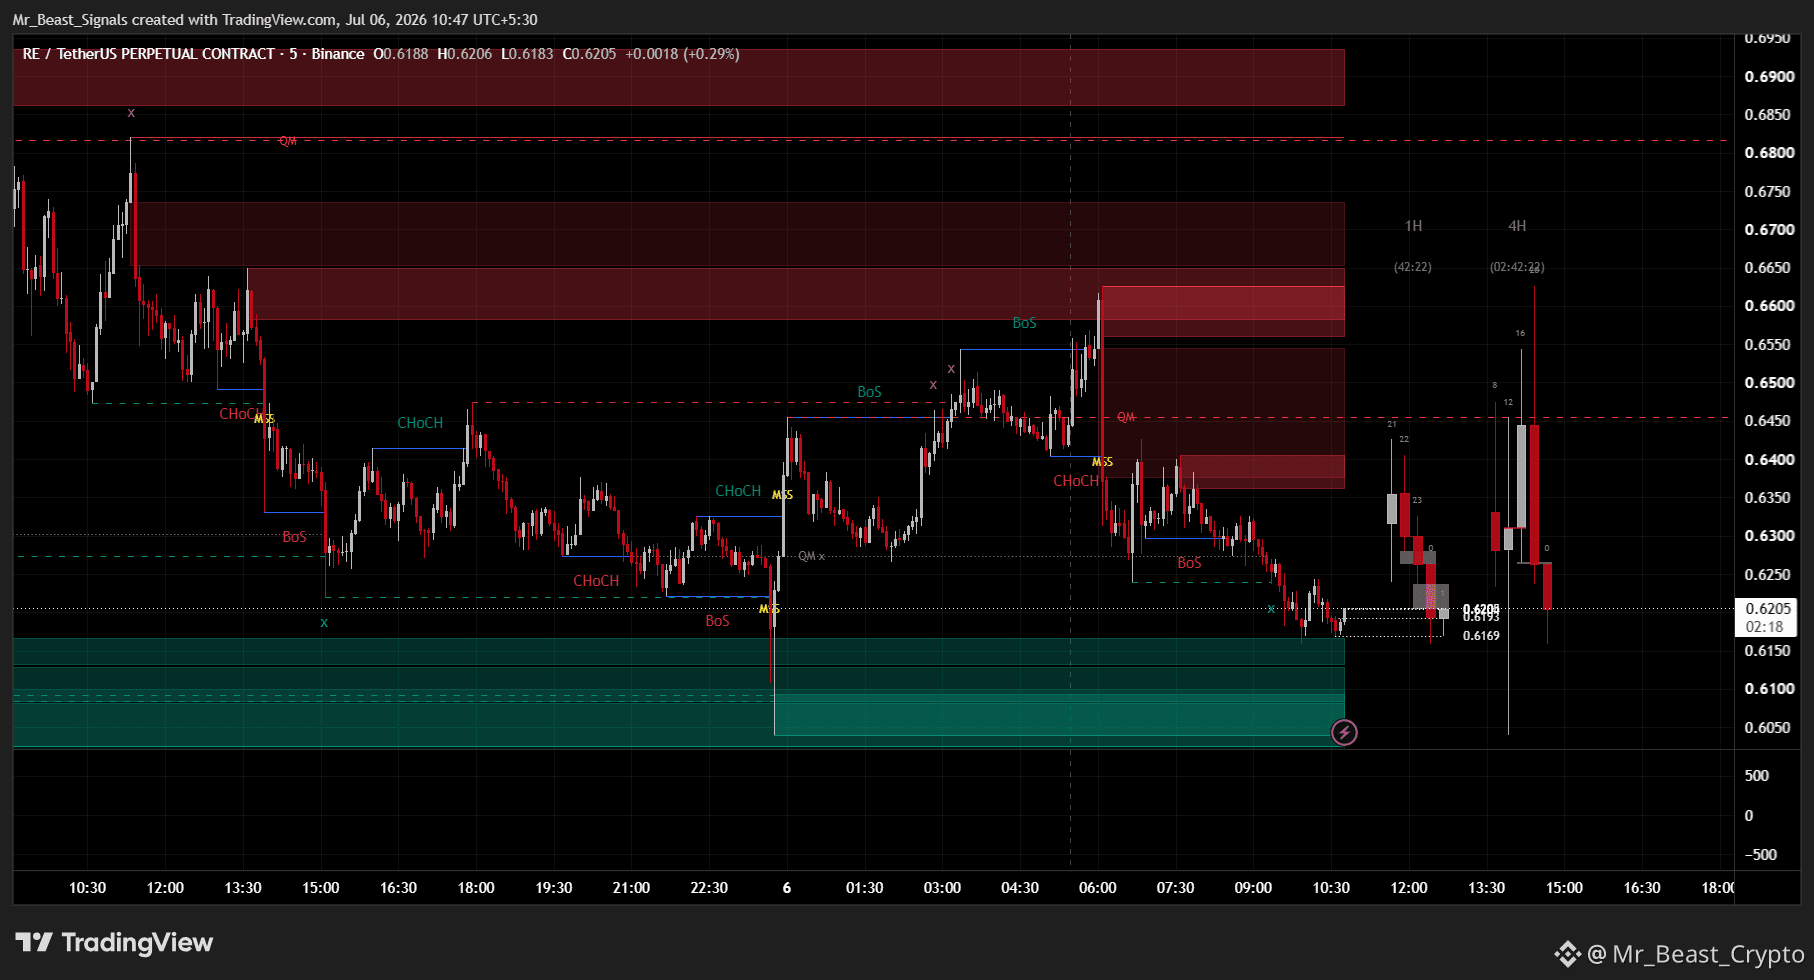
Task: Click 0.6300 on the price axis
Action: point(1767,536)
